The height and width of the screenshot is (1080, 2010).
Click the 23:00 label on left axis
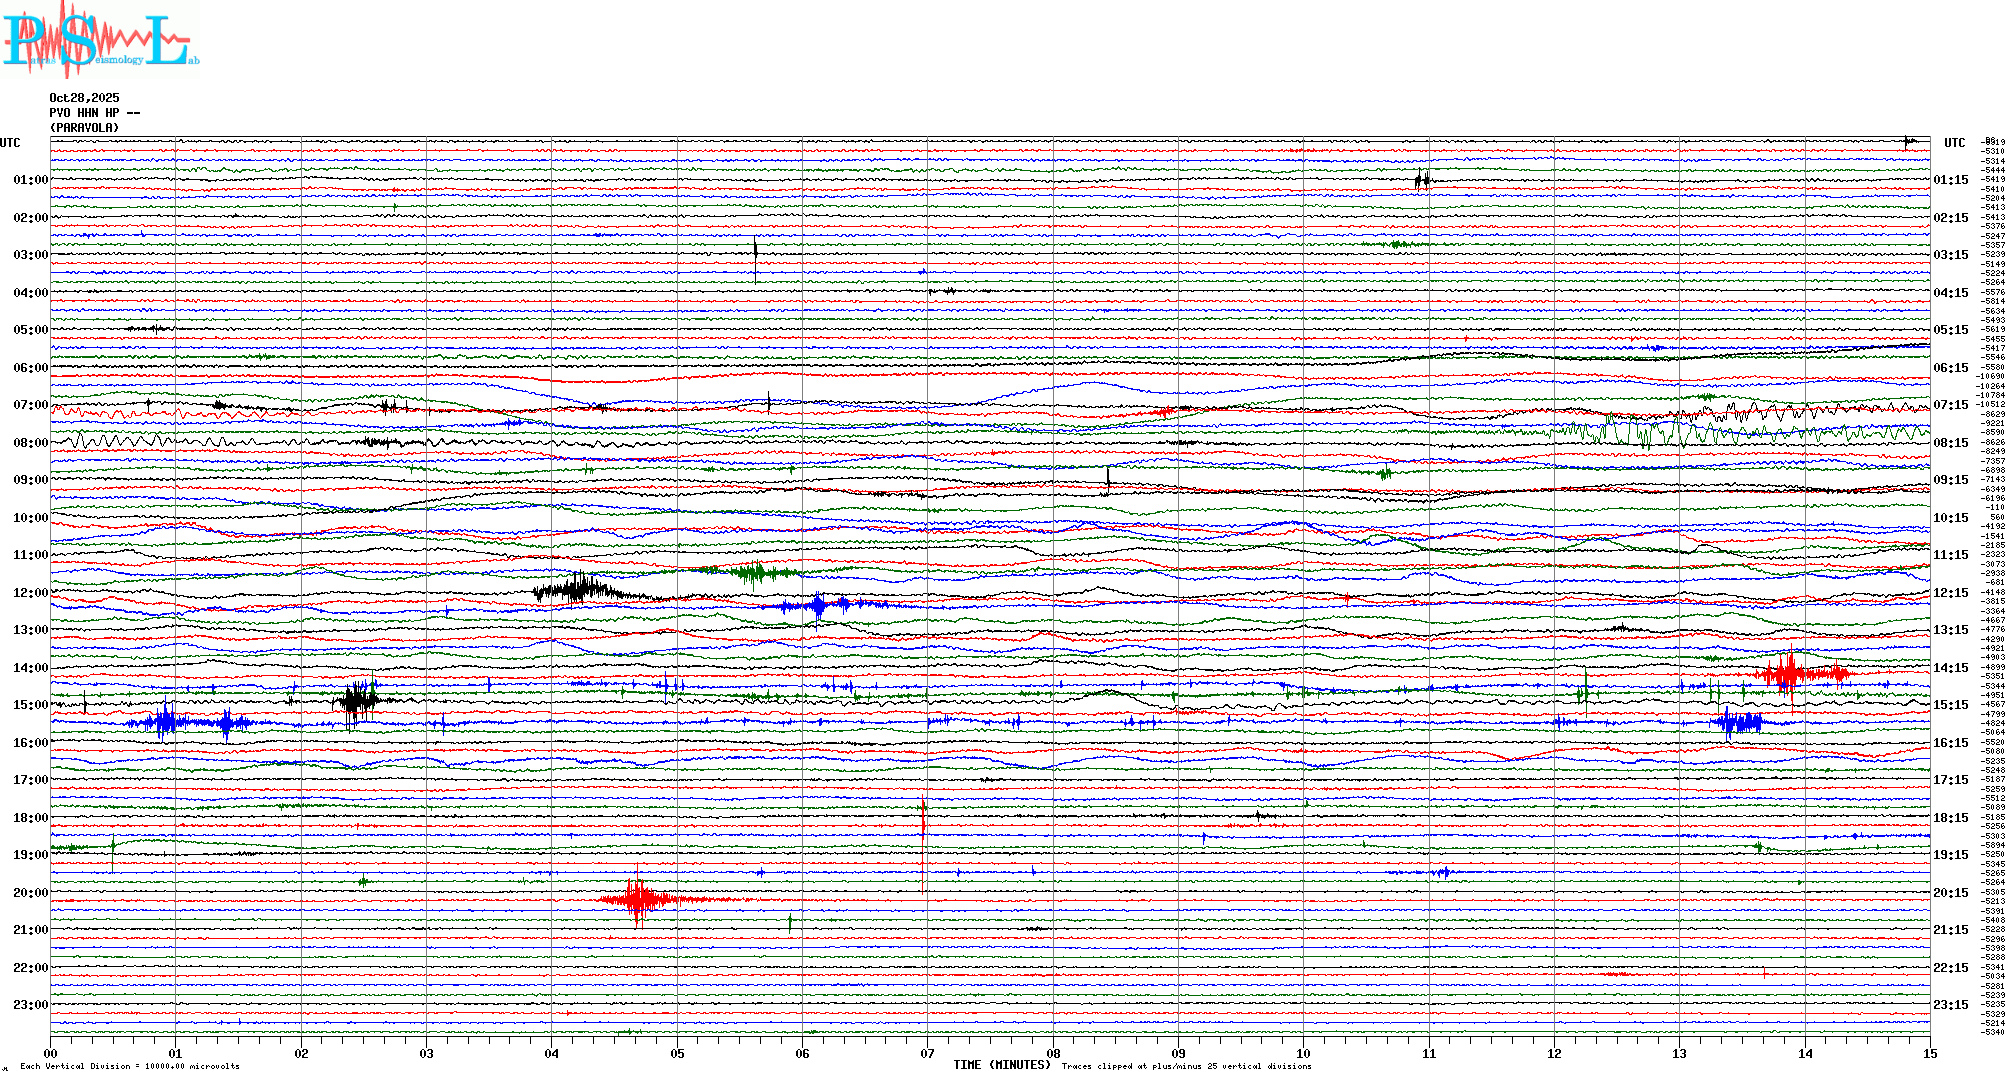(x=30, y=1005)
